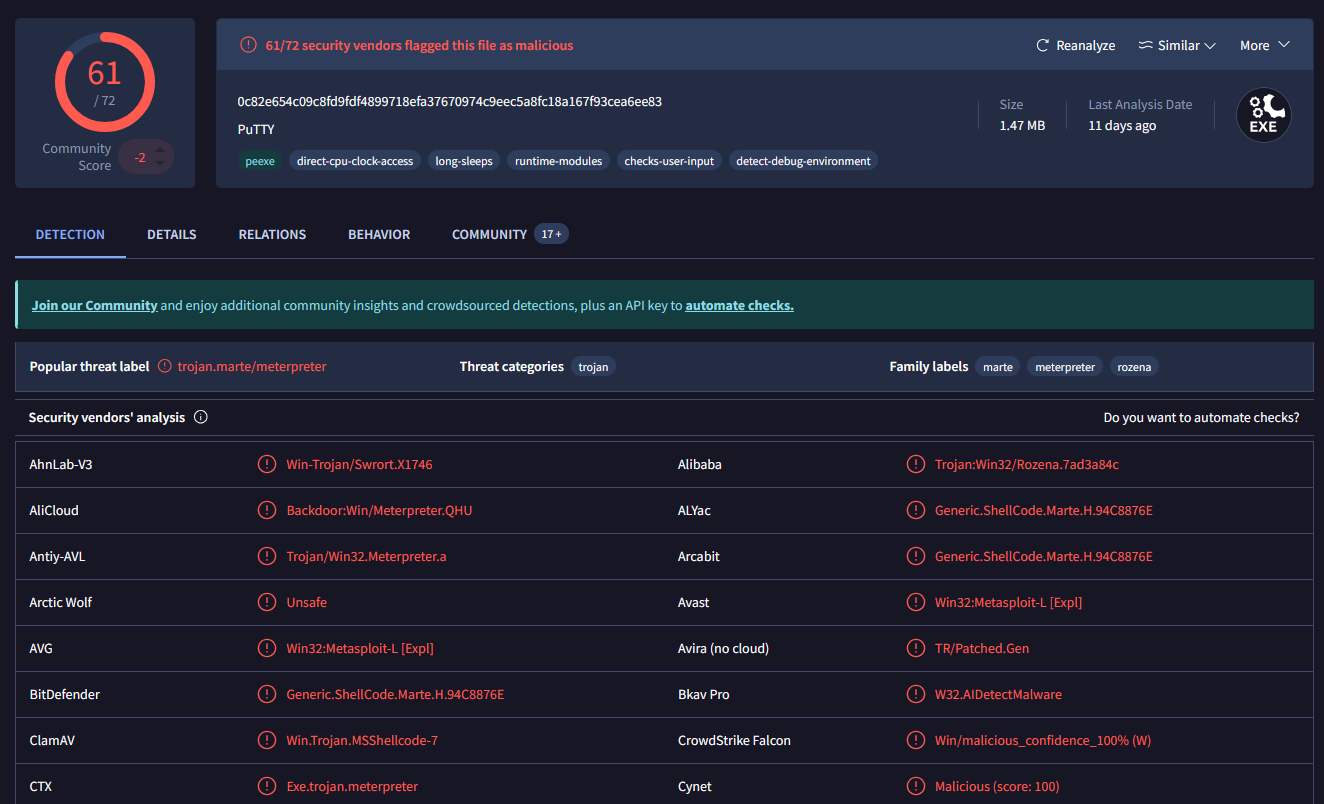Screen dimensions: 1324x804
Task: Downvote the community score with down arrow
Action: click(x=161, y=165)
